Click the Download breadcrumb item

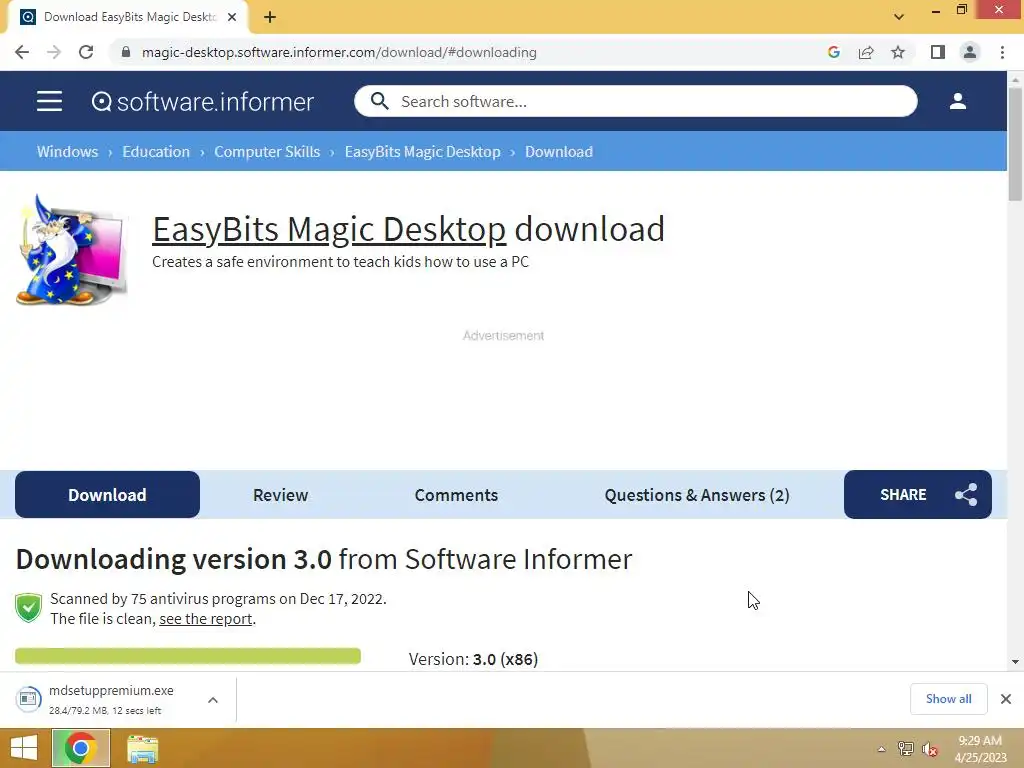[x=559, y=152]
